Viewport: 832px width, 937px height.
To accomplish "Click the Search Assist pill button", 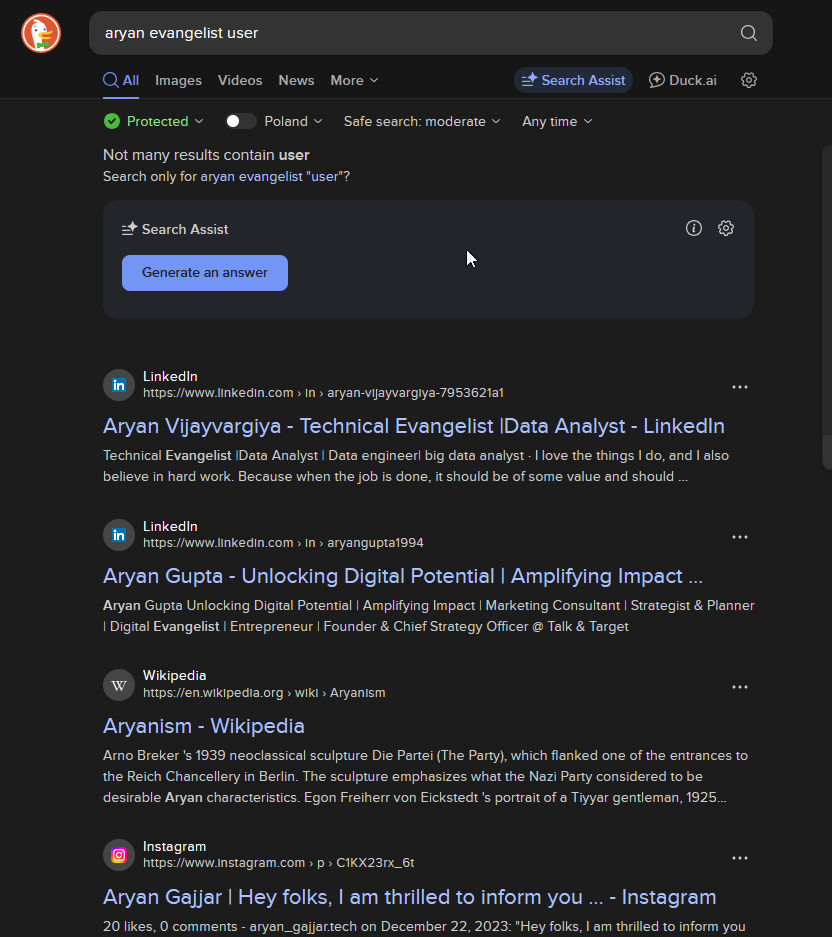I will [573, 80].
